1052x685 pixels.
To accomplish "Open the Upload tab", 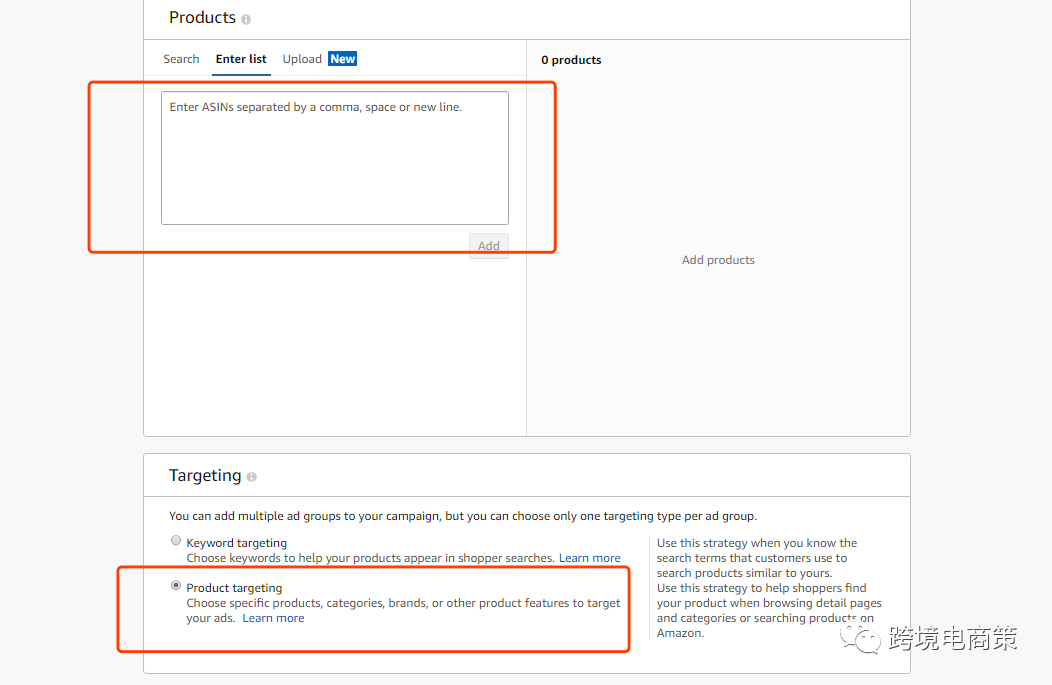I will tap(302, 59).
